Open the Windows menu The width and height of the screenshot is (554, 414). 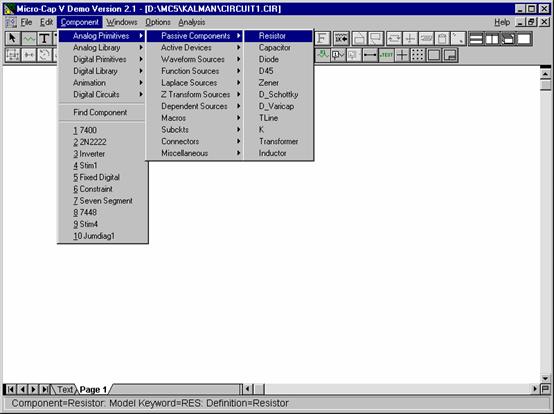point(122,22)
